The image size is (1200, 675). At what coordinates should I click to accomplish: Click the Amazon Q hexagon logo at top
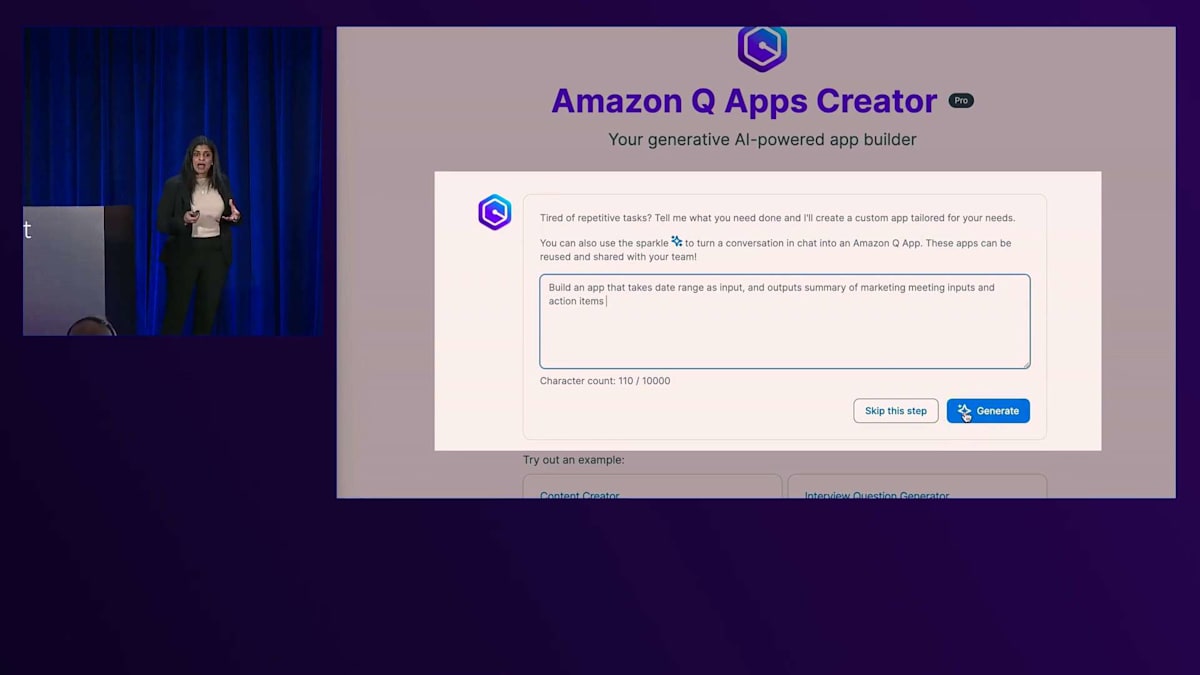(x=762, y=47)
